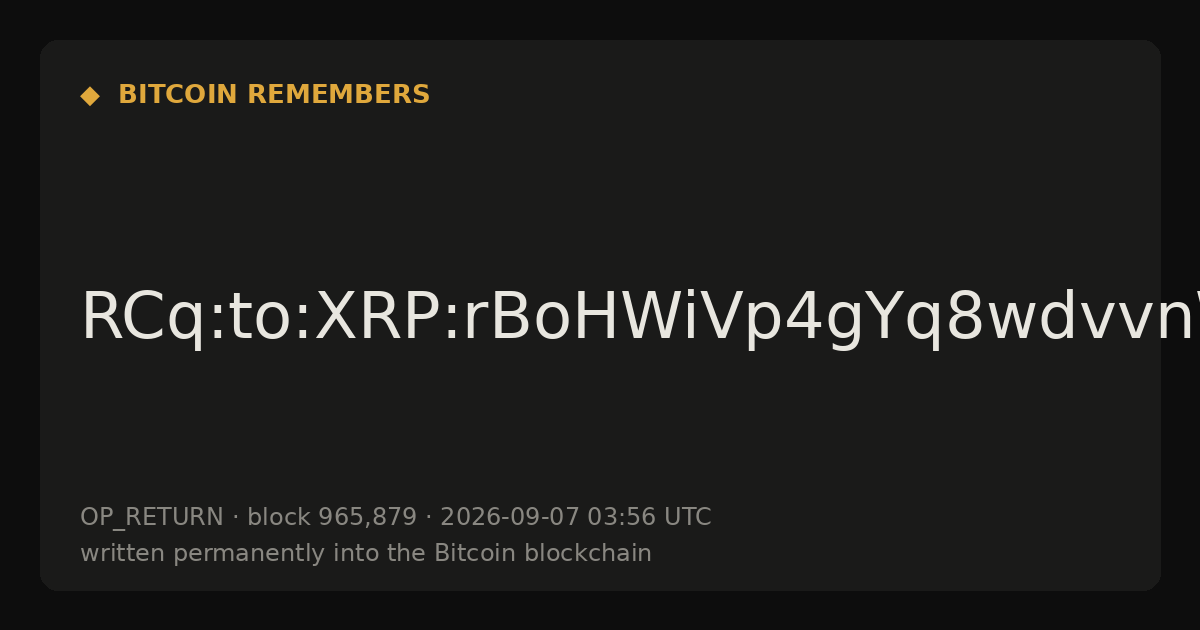Click the 03:56 UTC time stamp
Screen dimensions: 1200x630
coord(649,517)
